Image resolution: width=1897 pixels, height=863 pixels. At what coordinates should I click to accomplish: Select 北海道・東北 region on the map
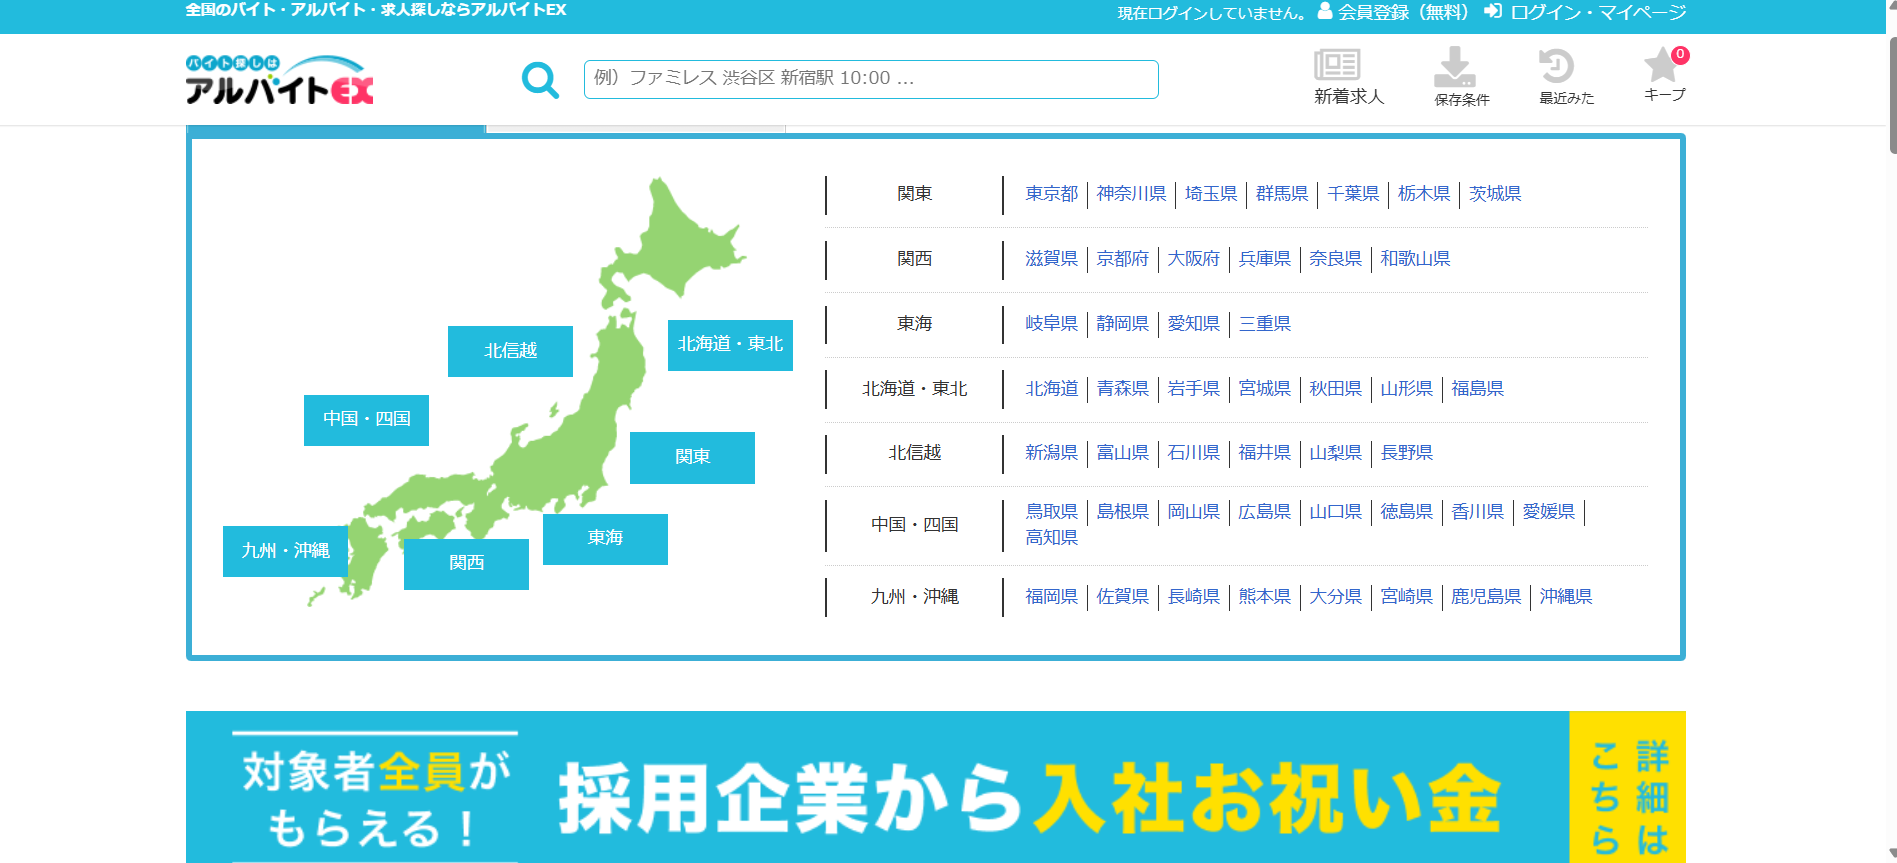pyautogui.click(x=730, y=345)
